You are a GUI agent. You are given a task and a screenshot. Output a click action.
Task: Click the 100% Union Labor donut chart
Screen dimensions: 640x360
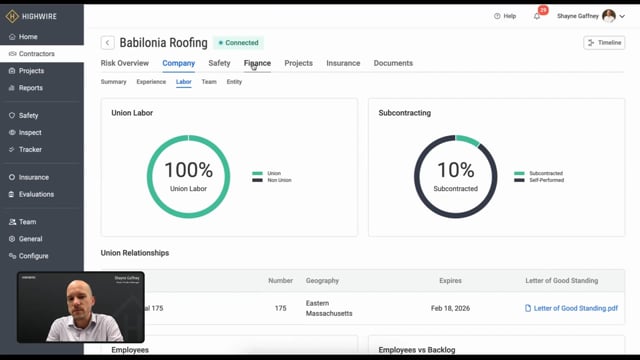point(188,176)
